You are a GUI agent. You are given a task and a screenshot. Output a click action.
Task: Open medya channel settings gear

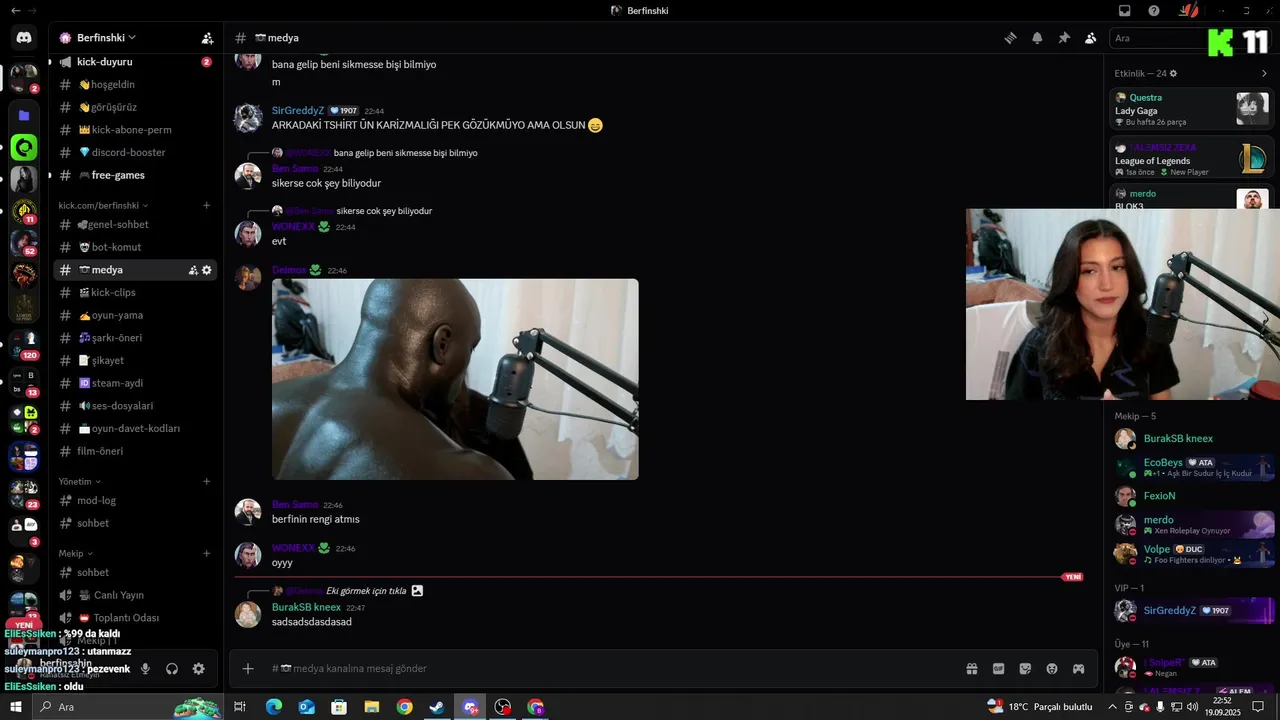207,270
